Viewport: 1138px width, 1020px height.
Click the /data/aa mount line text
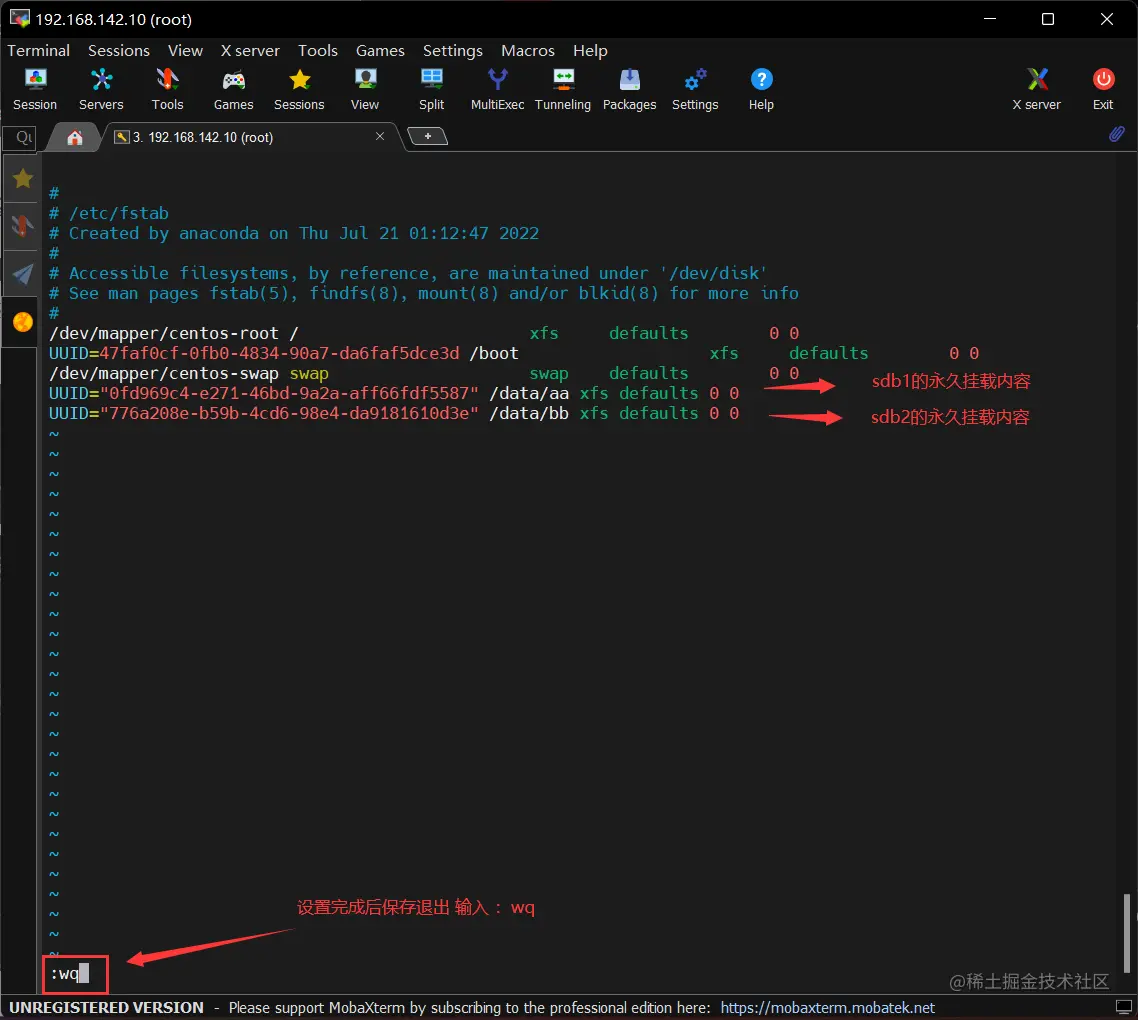pyautogui.click(x=394, y=393)
